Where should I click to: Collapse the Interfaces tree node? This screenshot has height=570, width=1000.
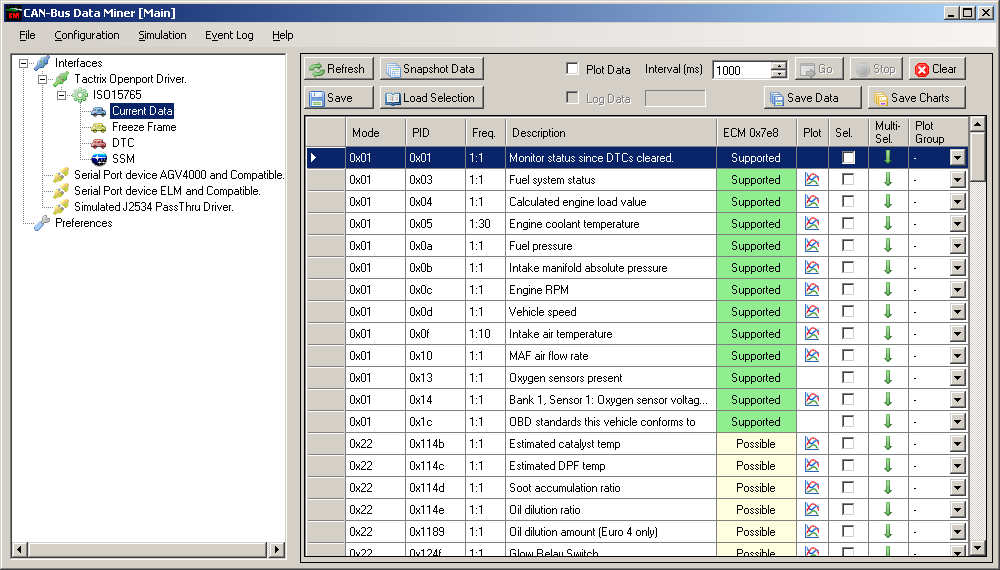click(x=24, y=63)
